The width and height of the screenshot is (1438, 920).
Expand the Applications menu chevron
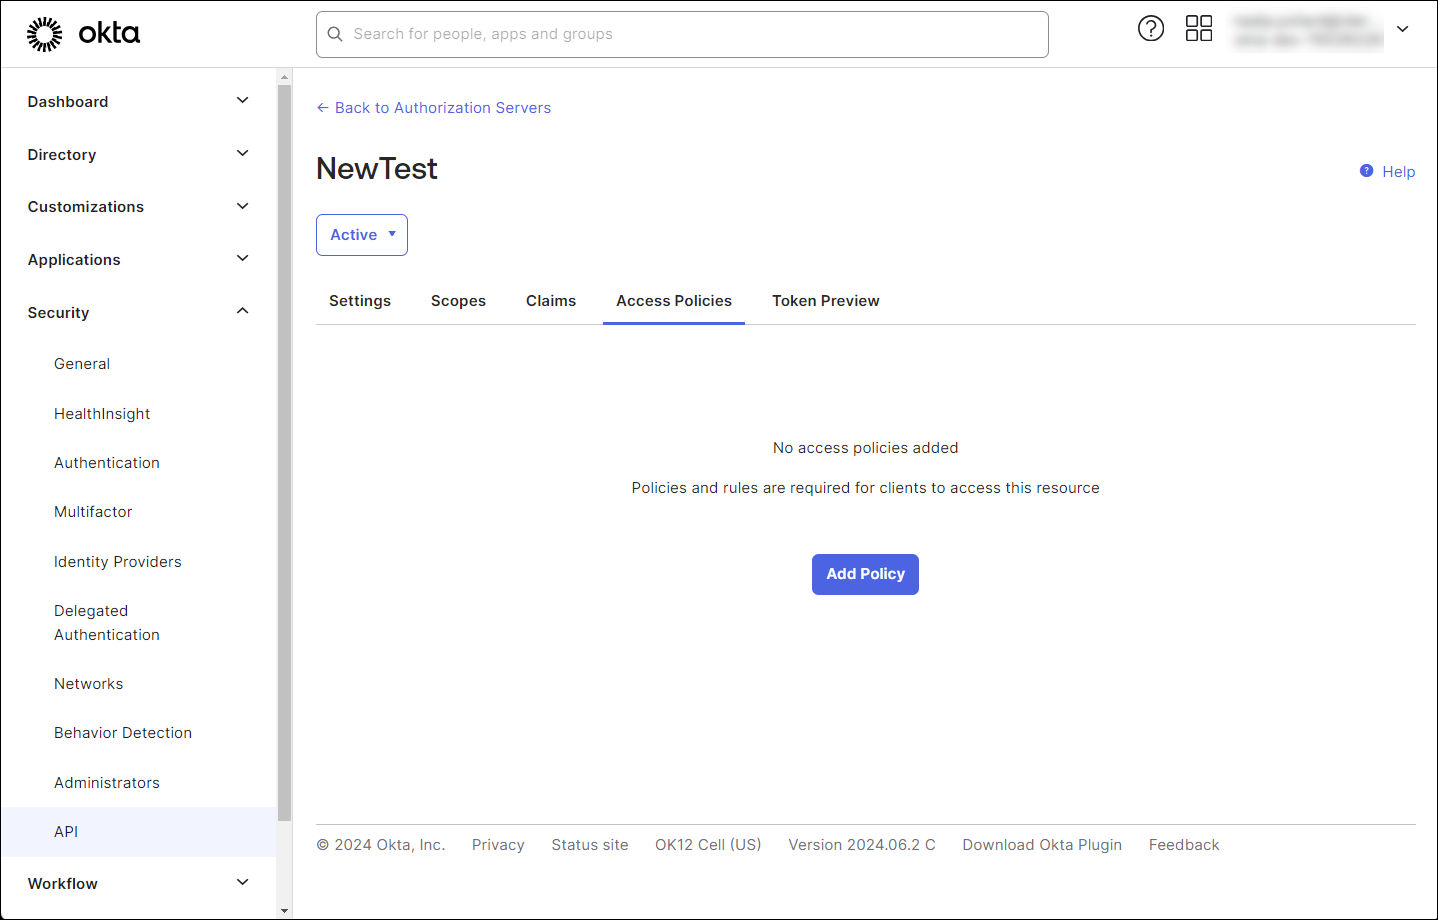click(x=242, y=258)
